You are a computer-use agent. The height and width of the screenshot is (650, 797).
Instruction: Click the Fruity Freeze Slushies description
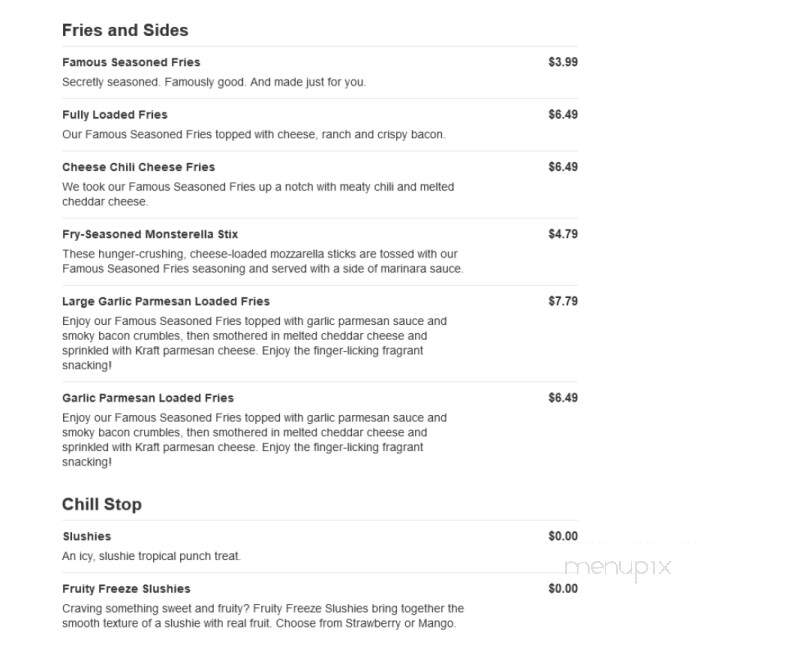(x=263, y=616)
